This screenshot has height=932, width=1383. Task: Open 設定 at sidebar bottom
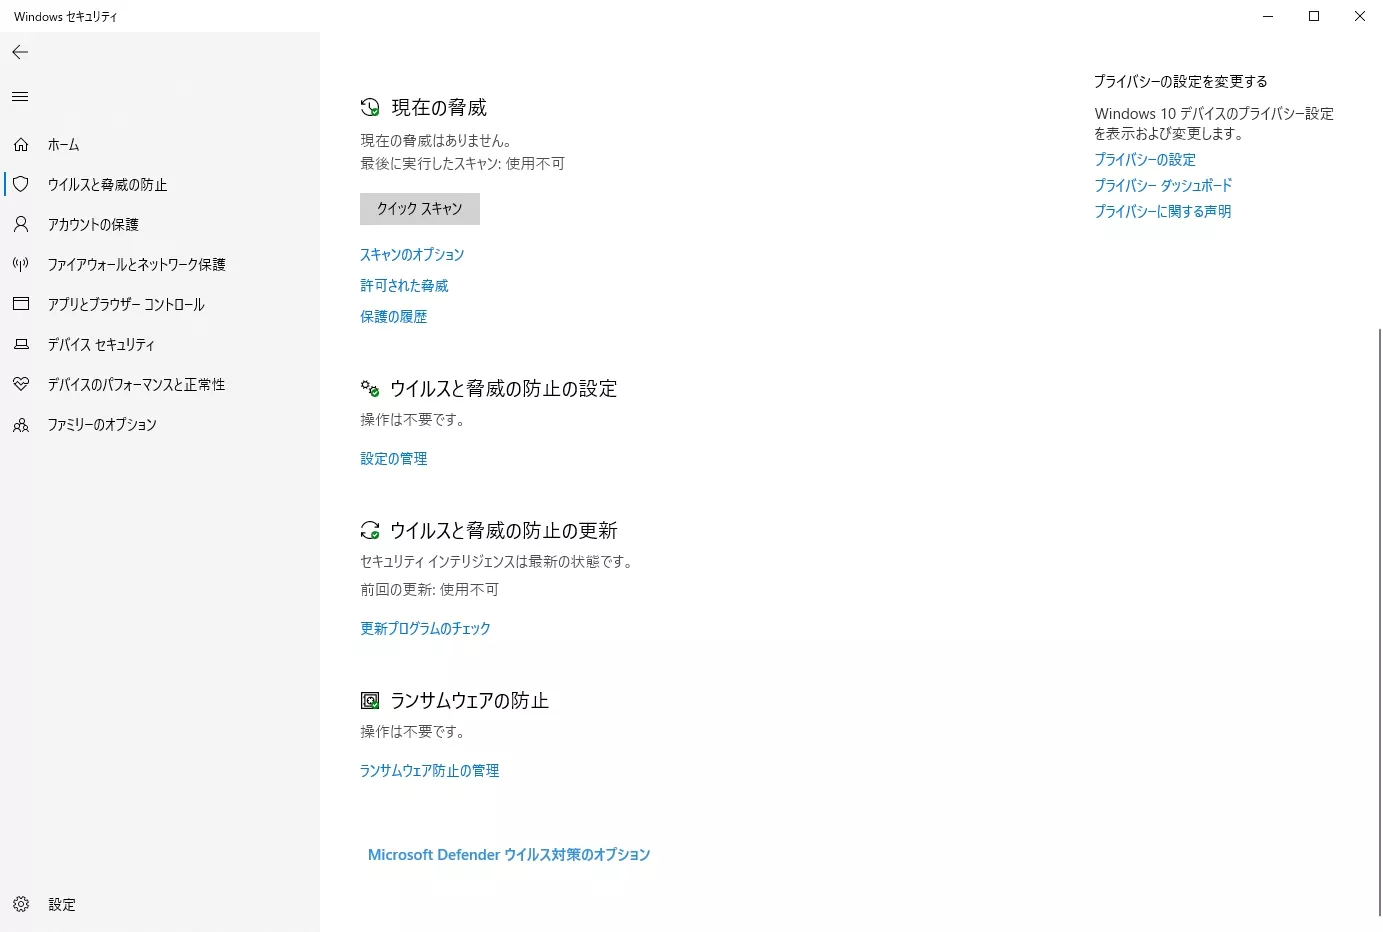[62, 905]
